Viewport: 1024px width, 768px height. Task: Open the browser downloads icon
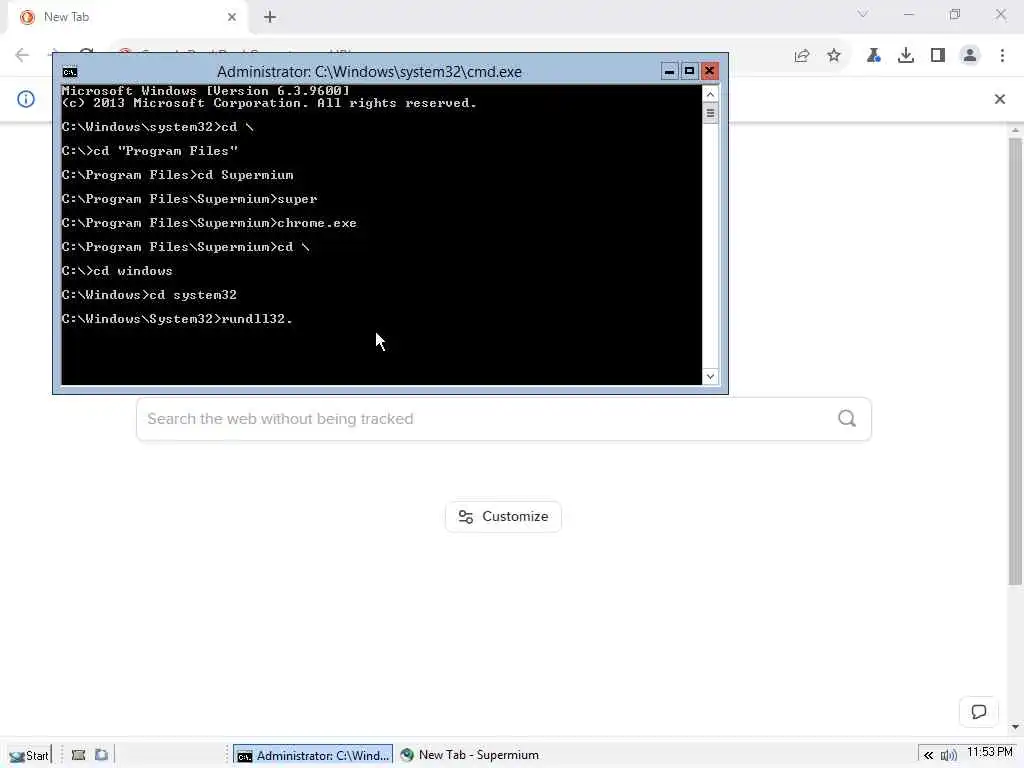pos(906,56)
